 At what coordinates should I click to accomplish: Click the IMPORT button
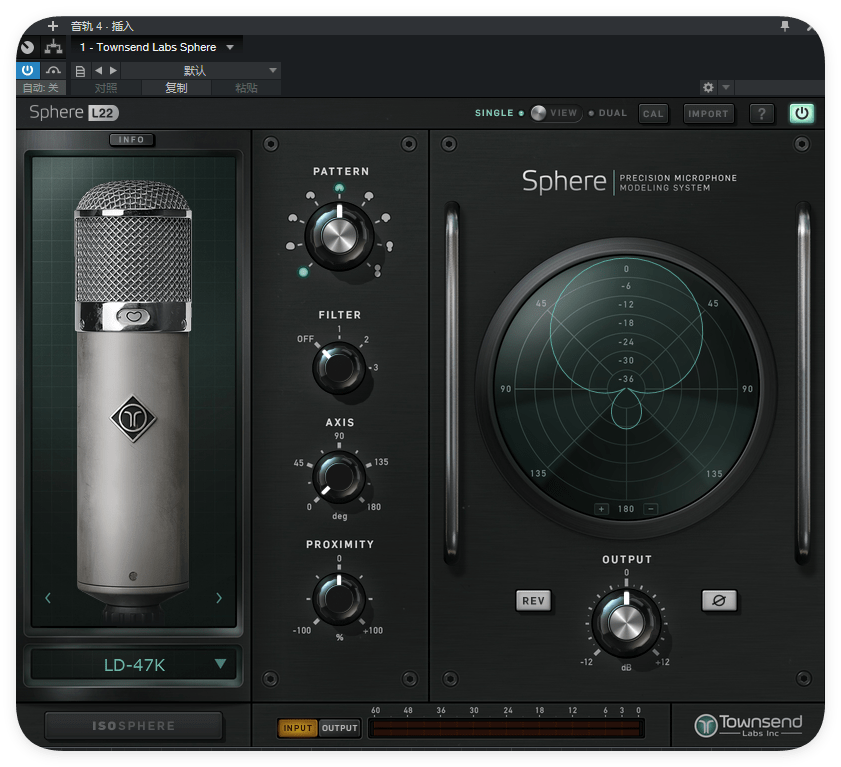[x=708, y=114]
